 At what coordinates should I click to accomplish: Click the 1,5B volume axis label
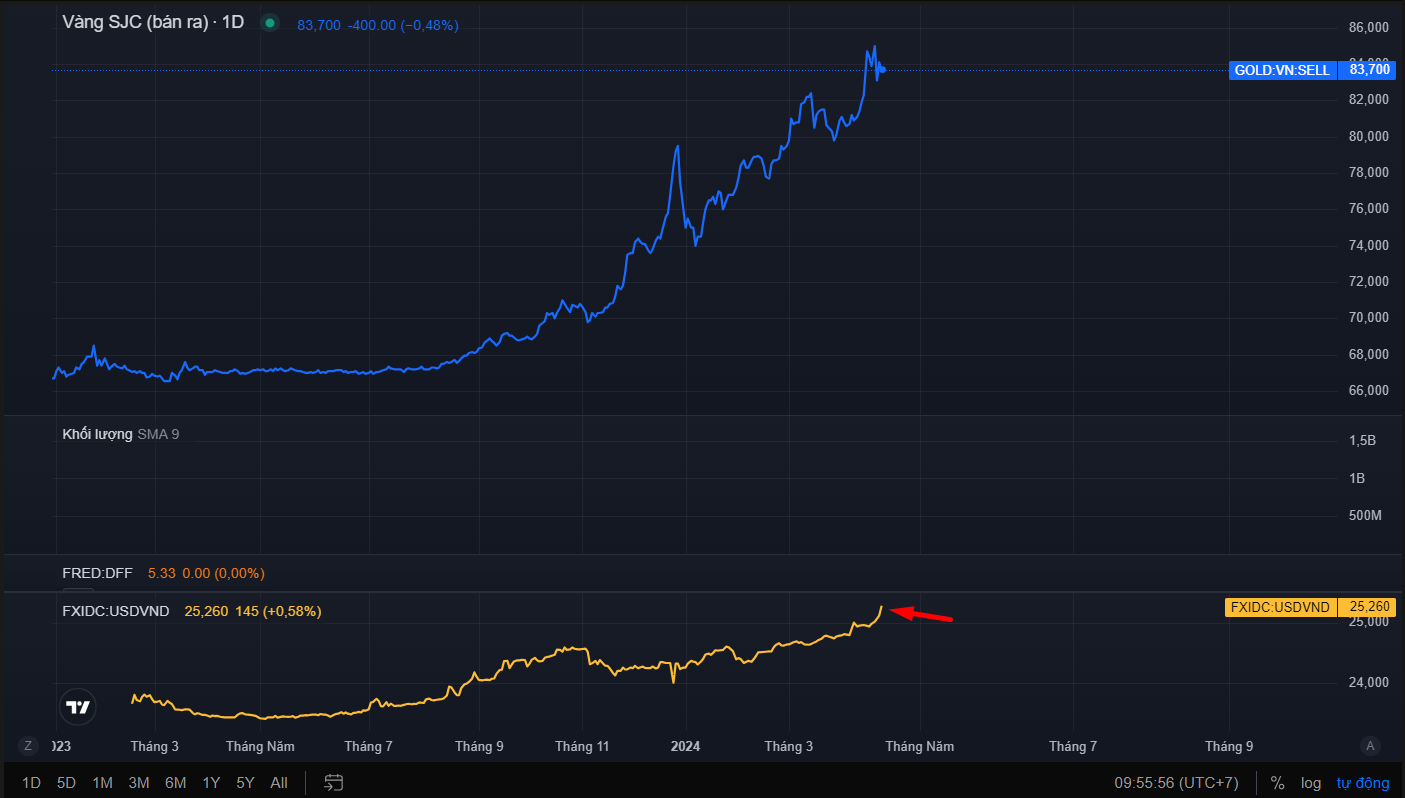click(1362, 440)
